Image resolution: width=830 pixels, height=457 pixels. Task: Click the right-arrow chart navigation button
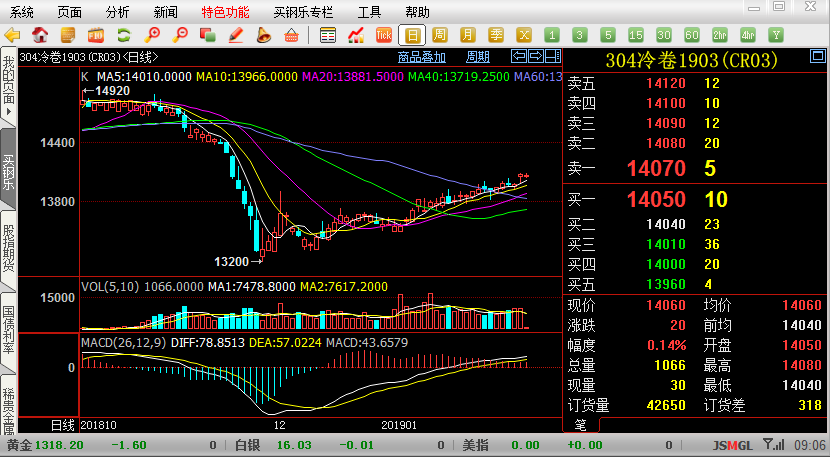(x=534, y=56)
